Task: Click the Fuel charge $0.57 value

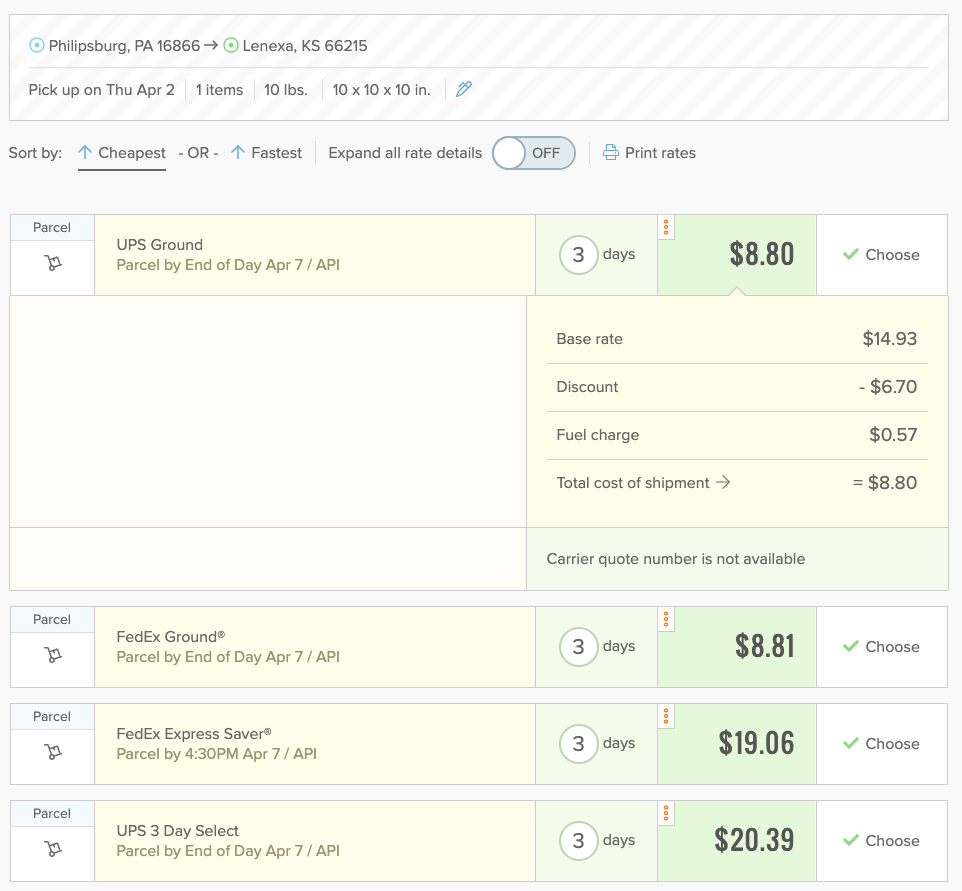Action: click(x=893, y=434)
